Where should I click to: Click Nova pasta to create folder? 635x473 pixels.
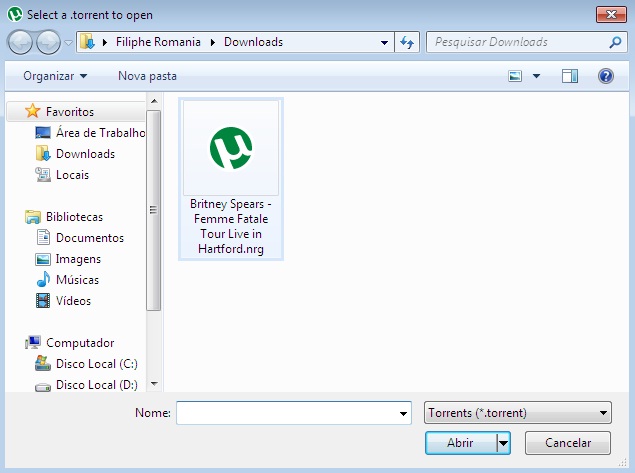pyautogui.click(x=147, y=76)
